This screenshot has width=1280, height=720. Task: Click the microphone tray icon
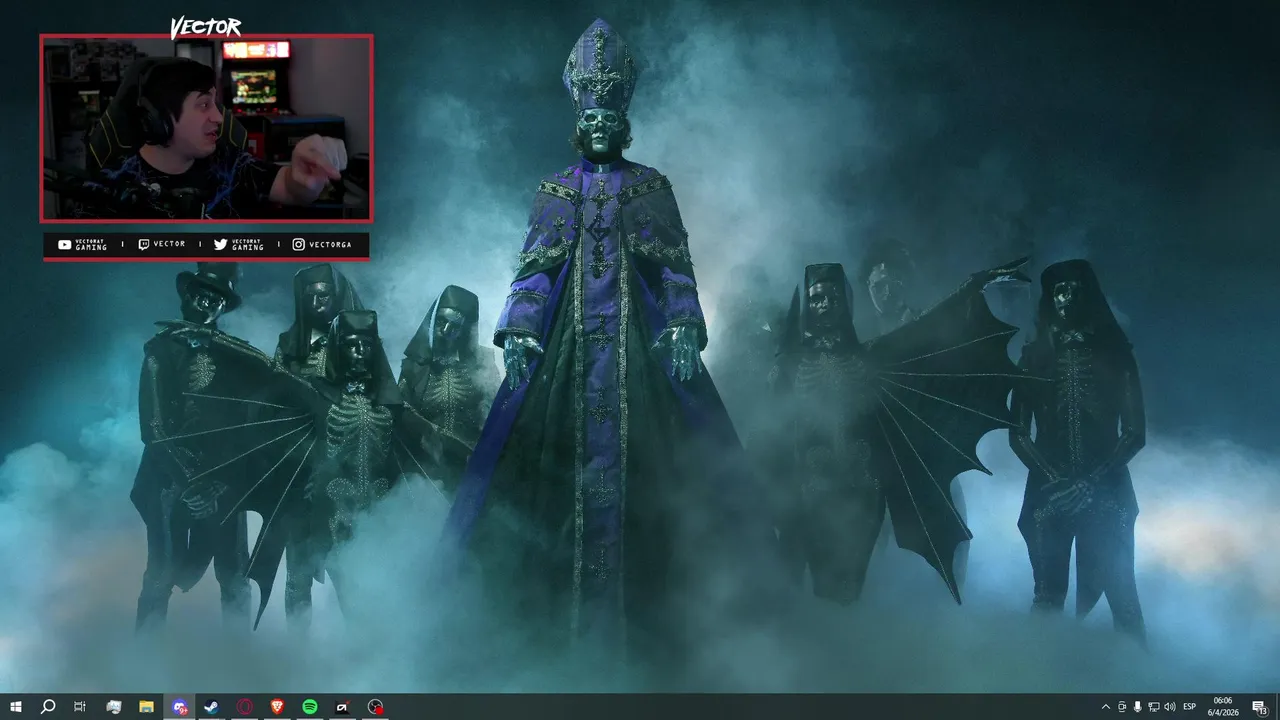click(1137, 707)
